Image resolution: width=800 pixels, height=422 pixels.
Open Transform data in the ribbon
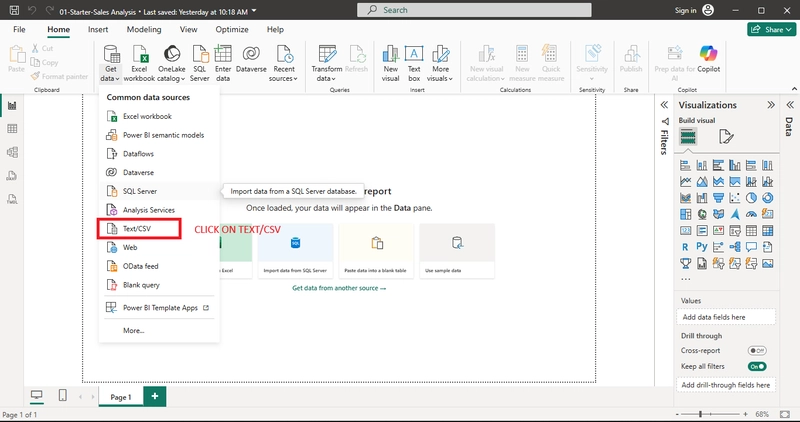(x=327, y=63)
